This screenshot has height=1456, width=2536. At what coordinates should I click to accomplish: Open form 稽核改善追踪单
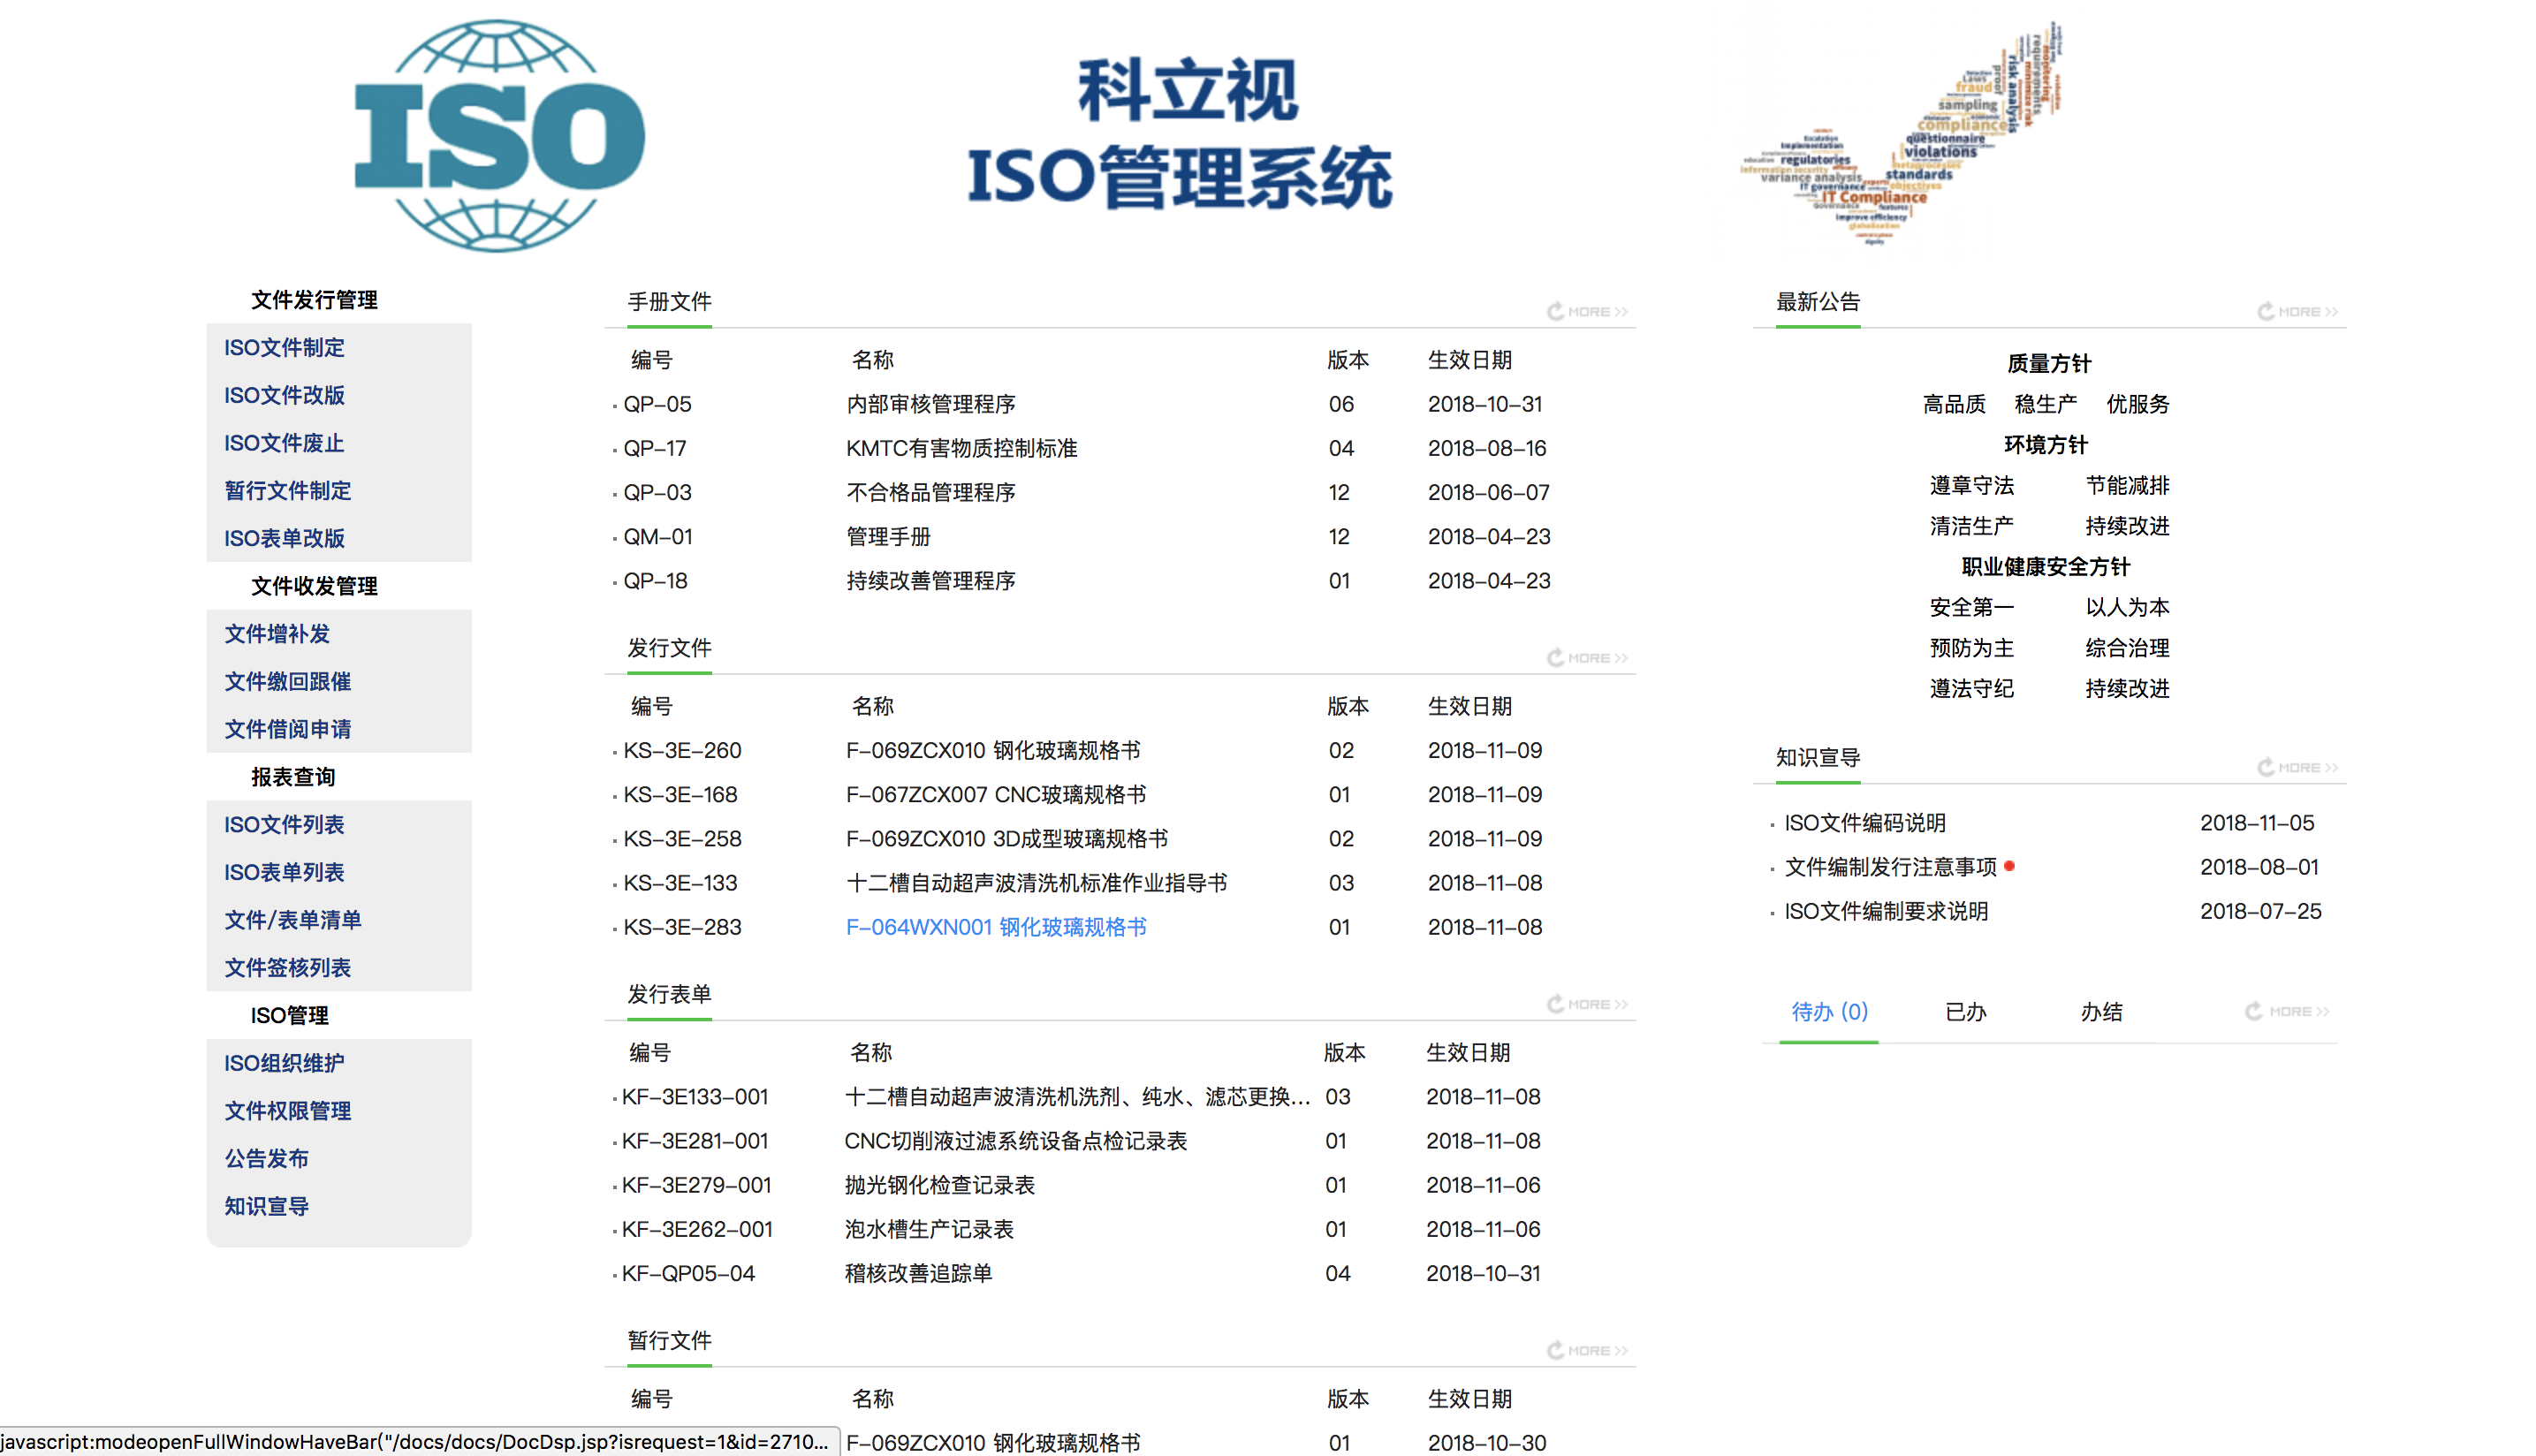point(918,1273)
